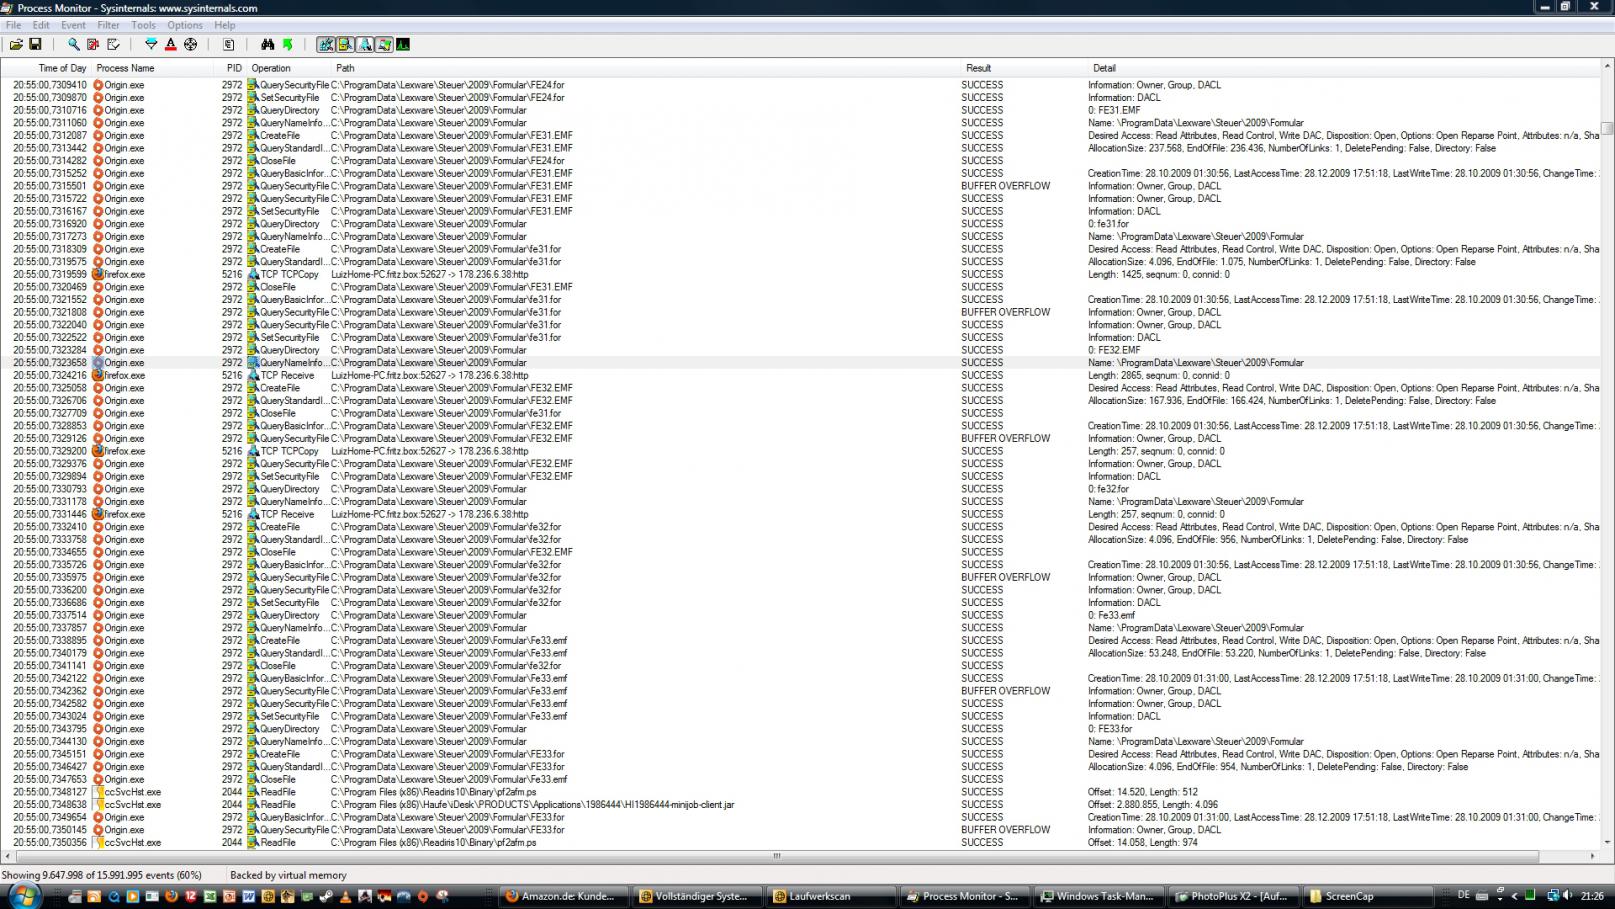Toggle Show File System Activity button
The width and height of the screenshot is (1615, 909).
click(x=345, y=44)
